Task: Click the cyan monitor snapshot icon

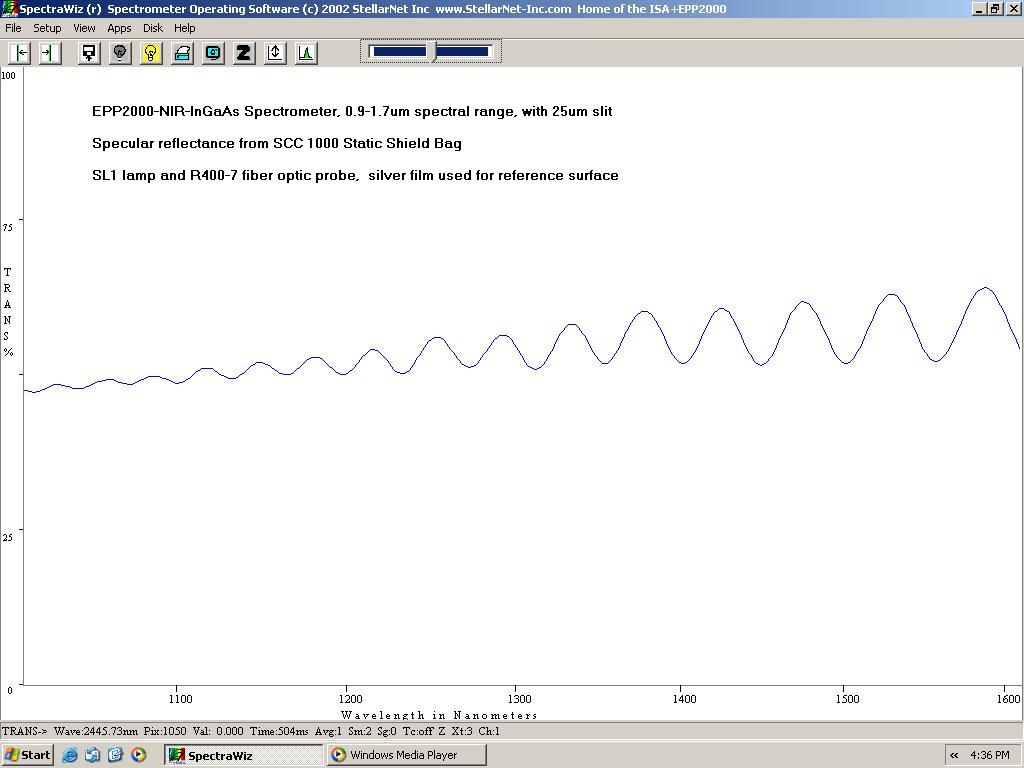Action: tap(214, 53)
